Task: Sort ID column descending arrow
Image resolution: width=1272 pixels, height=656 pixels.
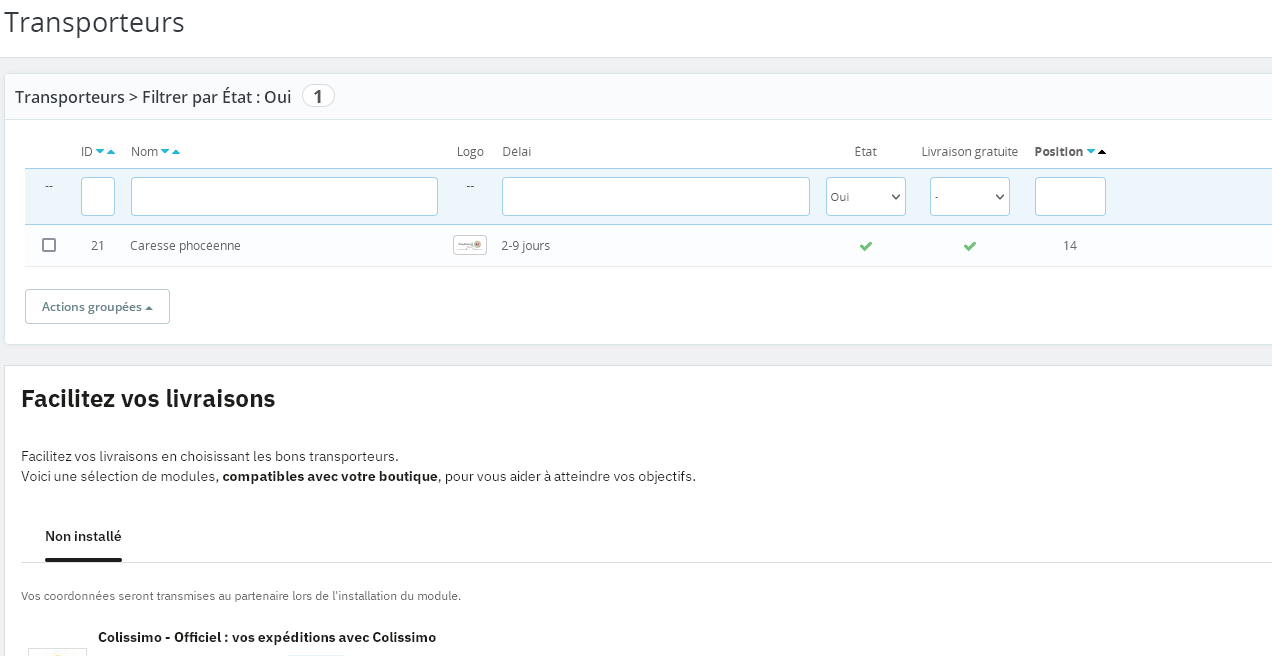Action: click(x=100, y=152)
